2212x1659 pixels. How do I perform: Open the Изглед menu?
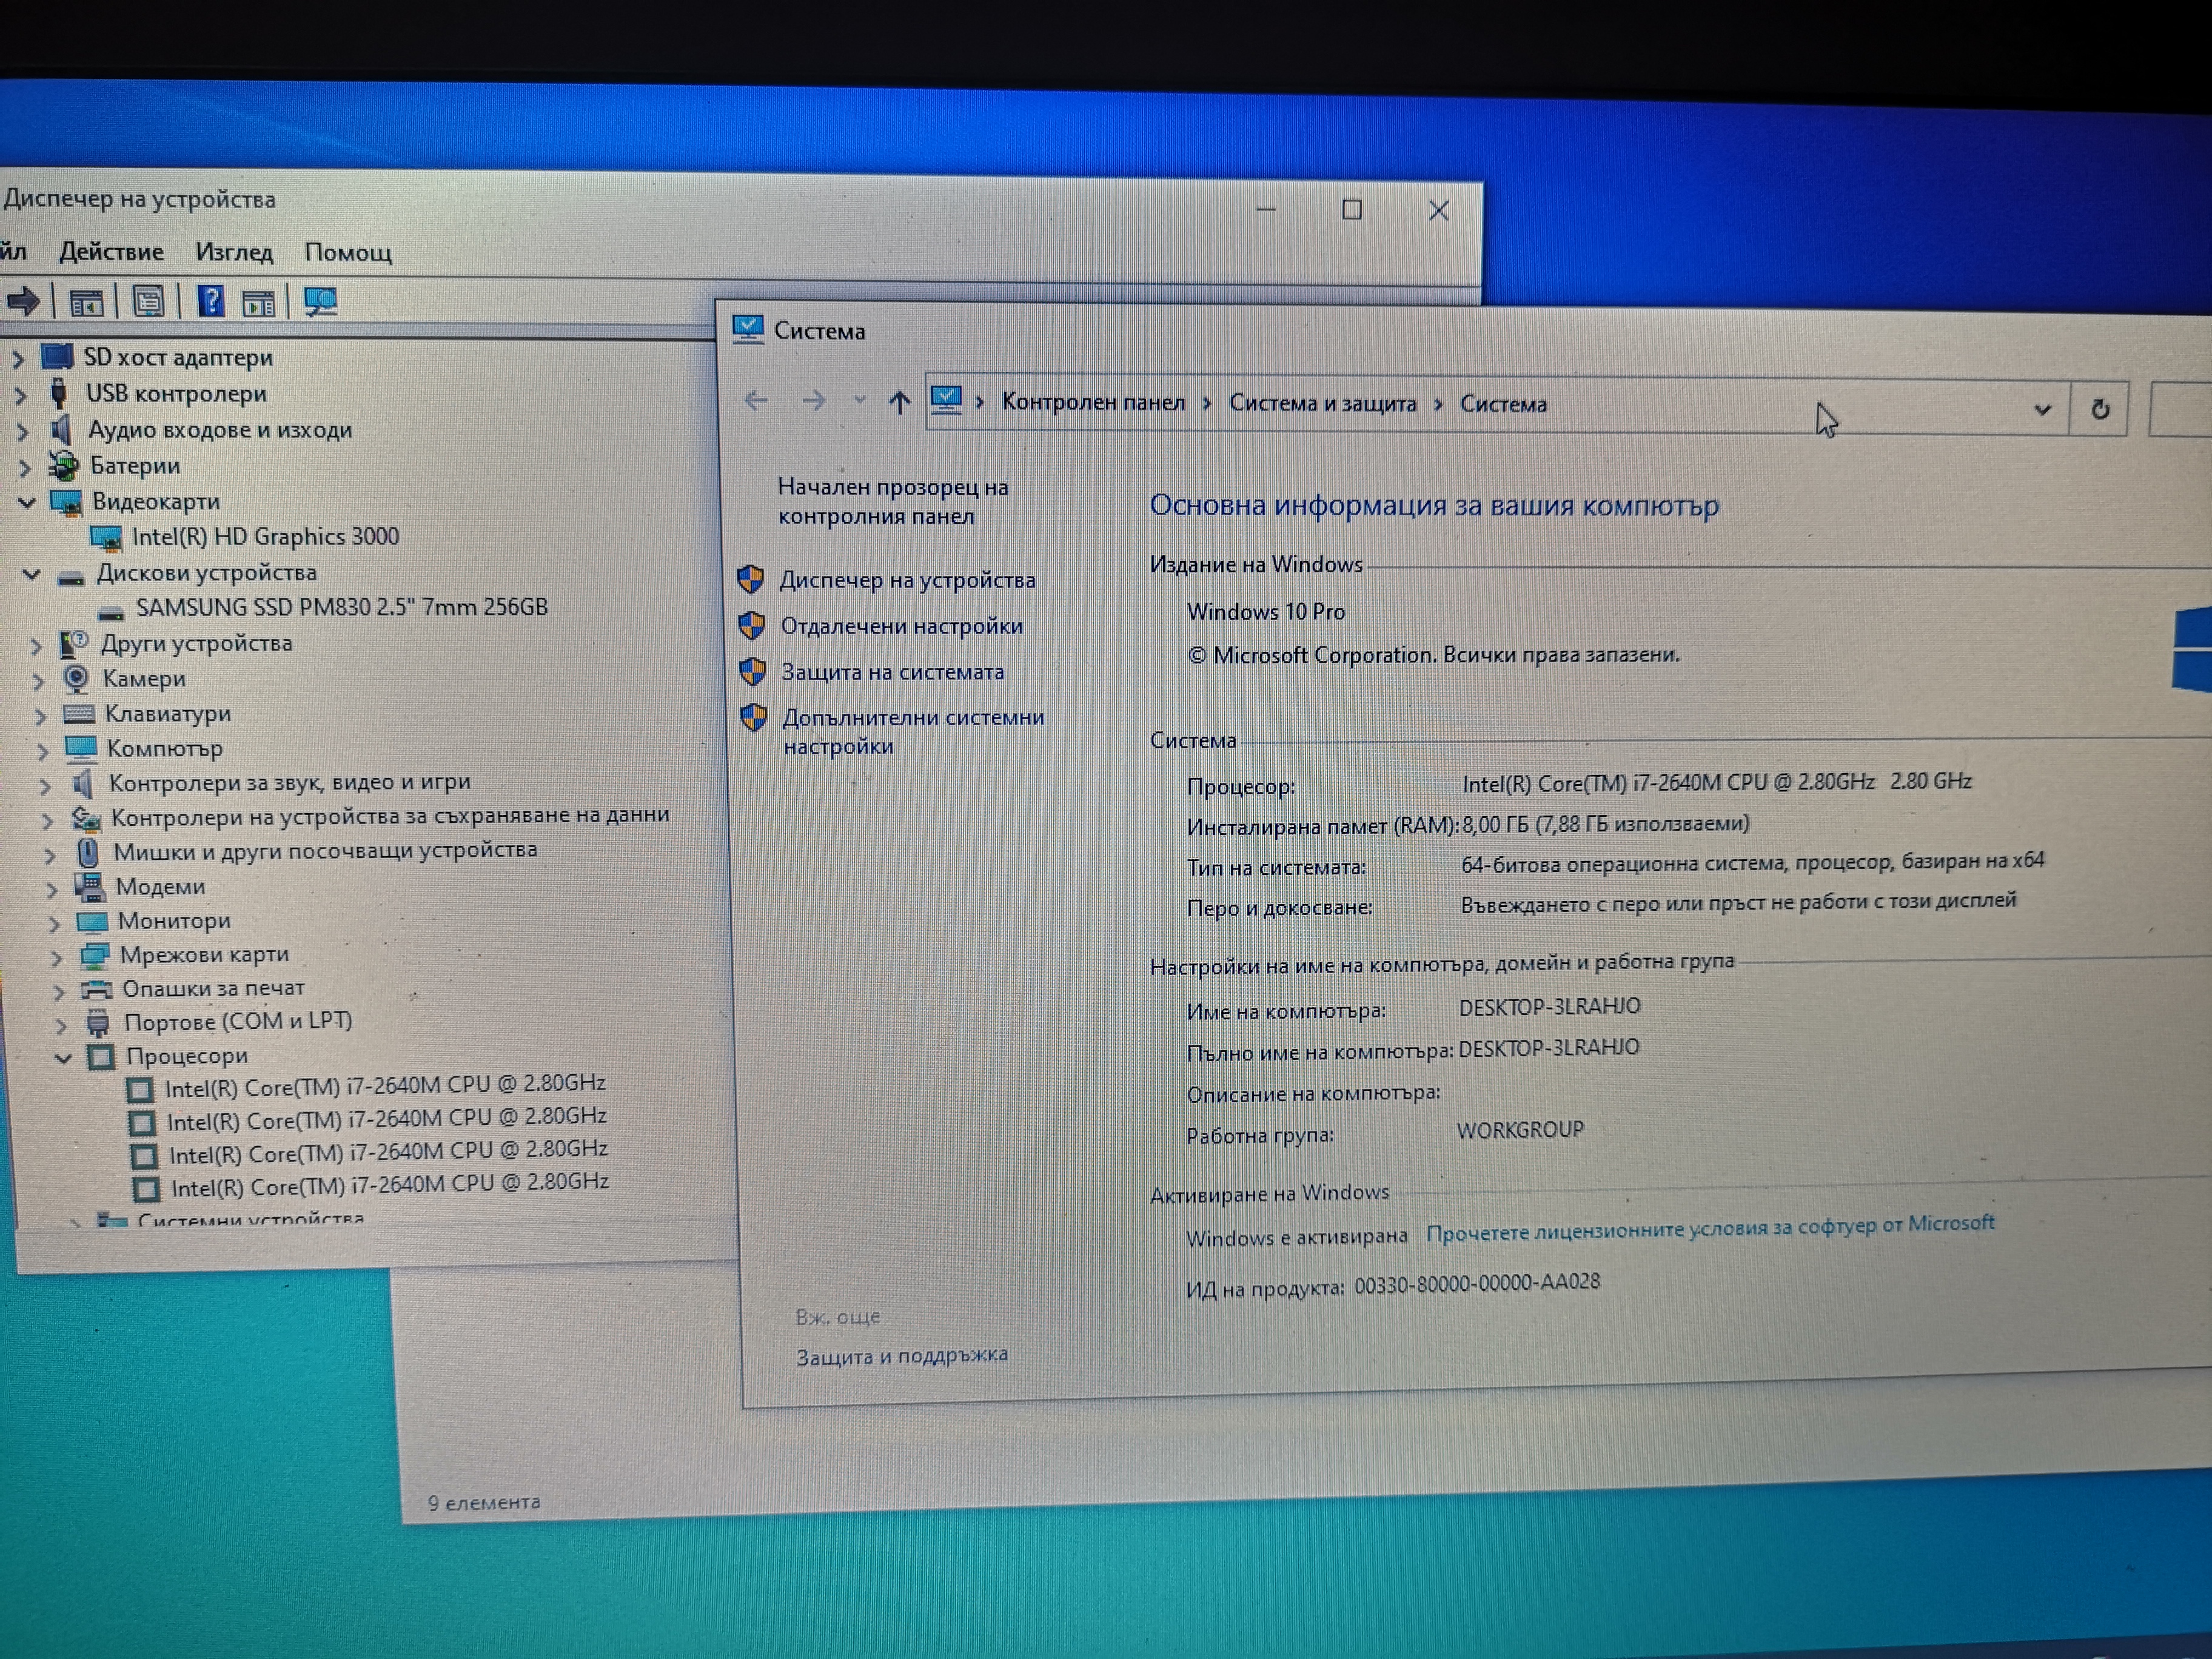[x=234, y=252]
